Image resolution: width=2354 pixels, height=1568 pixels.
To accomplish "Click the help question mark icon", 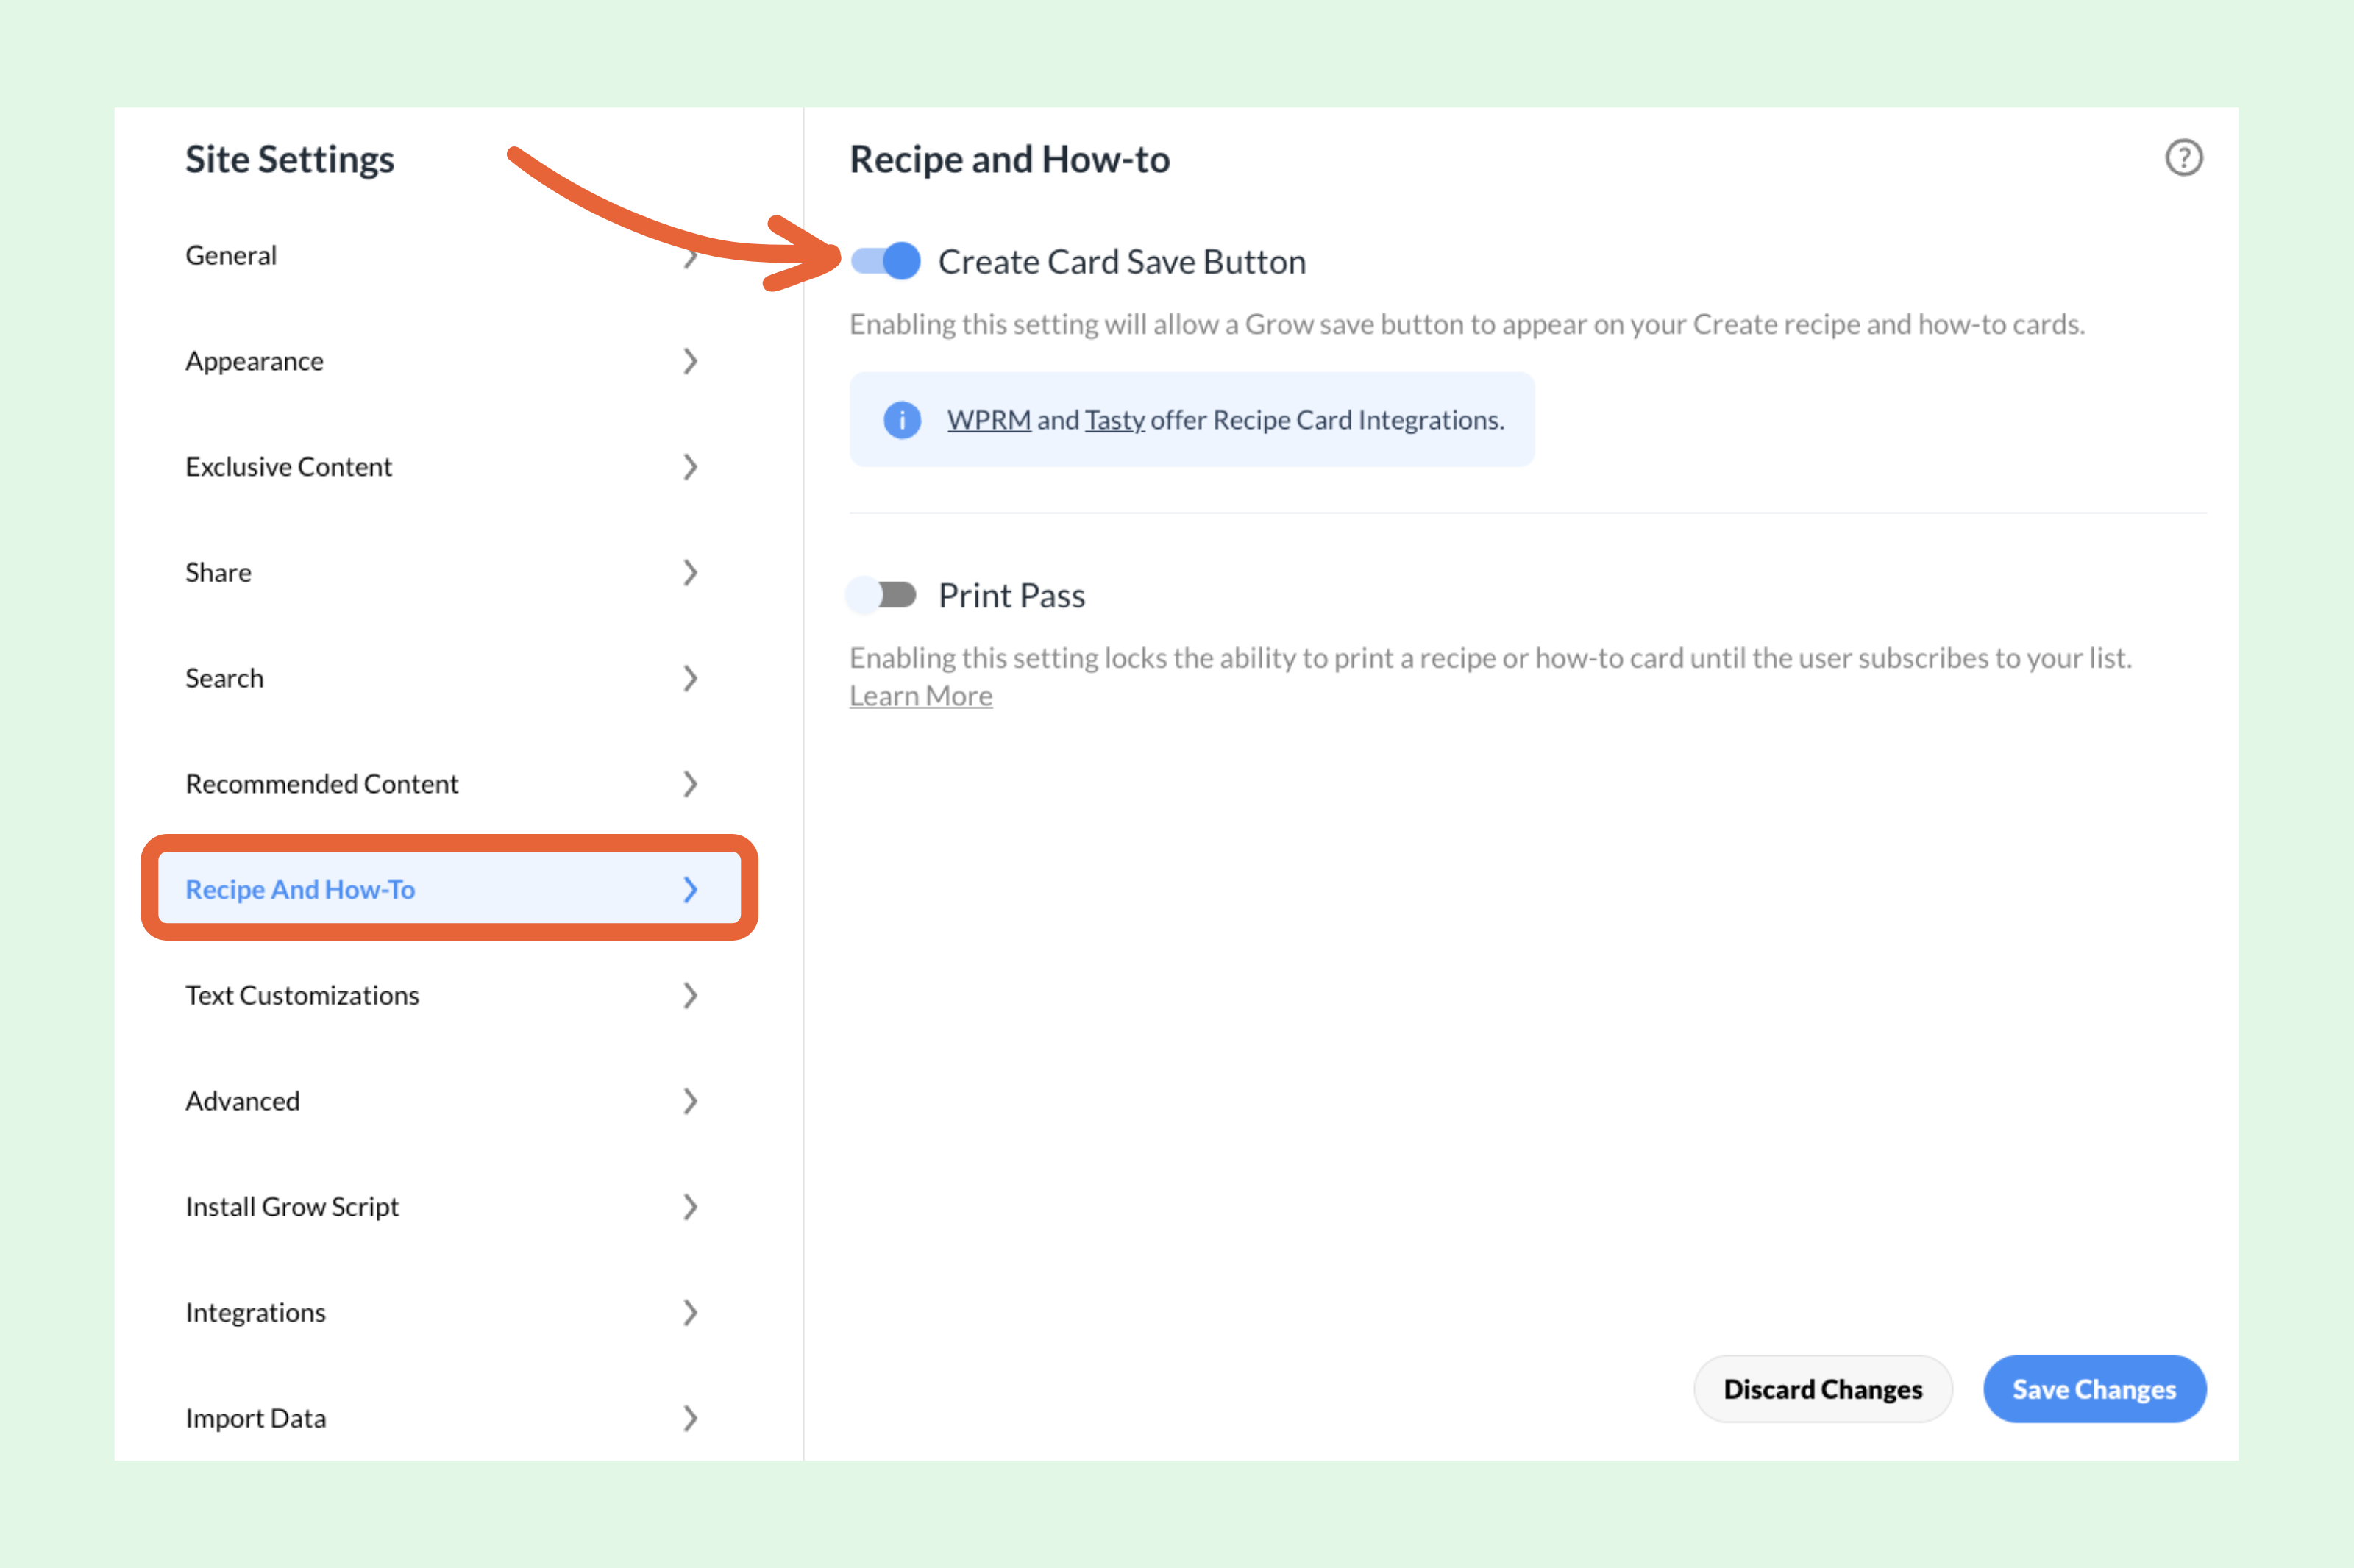I will 2183,158.
